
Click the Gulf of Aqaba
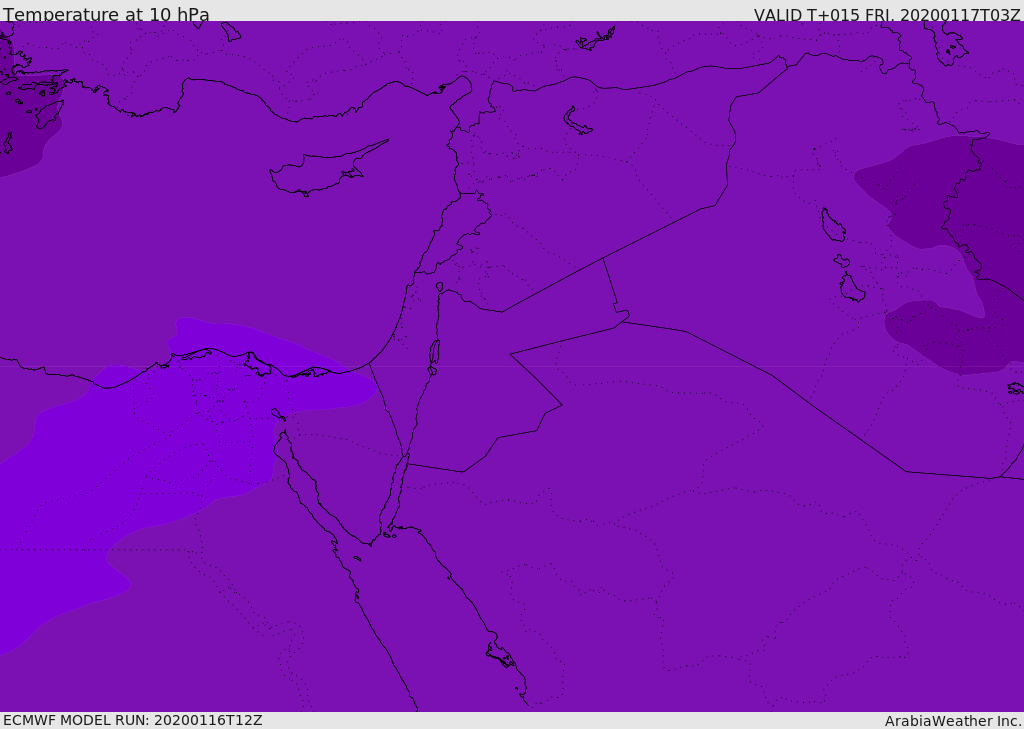click(396, 490)
